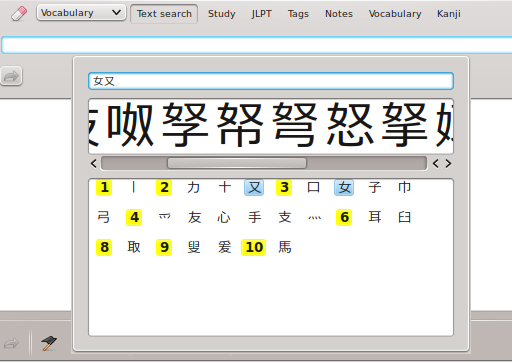This screenshot has width=512, height=363.
Task: Toggle the 力 radical
Action: [194, 187]
